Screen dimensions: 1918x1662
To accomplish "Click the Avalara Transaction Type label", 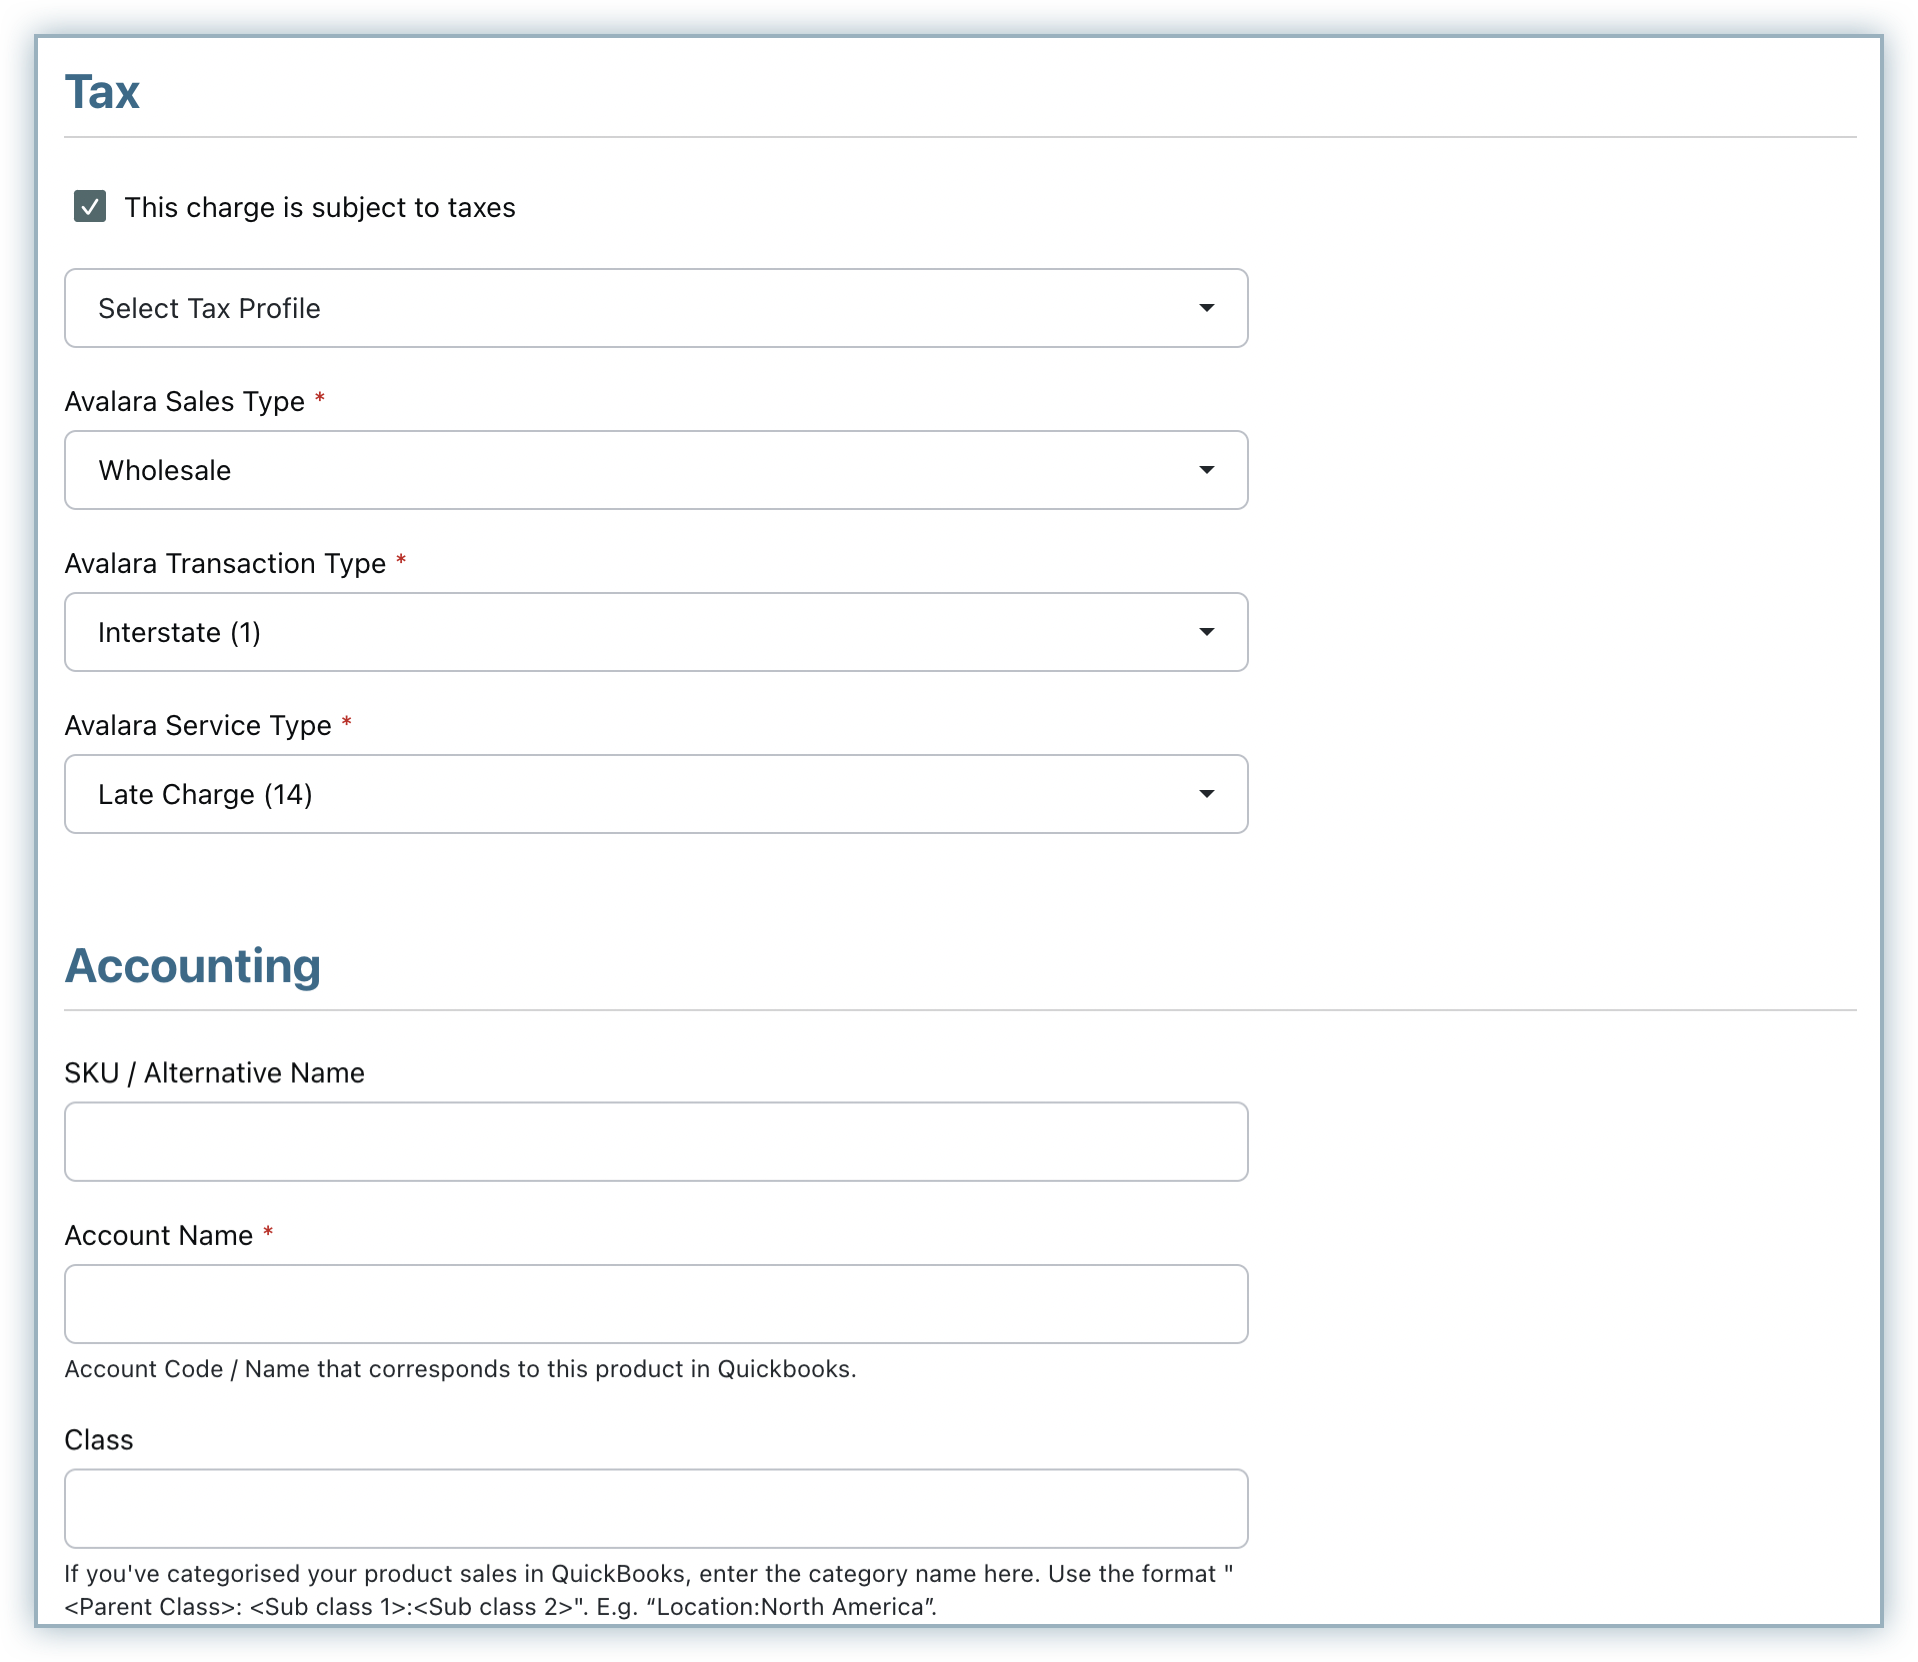I will point(225,564).
